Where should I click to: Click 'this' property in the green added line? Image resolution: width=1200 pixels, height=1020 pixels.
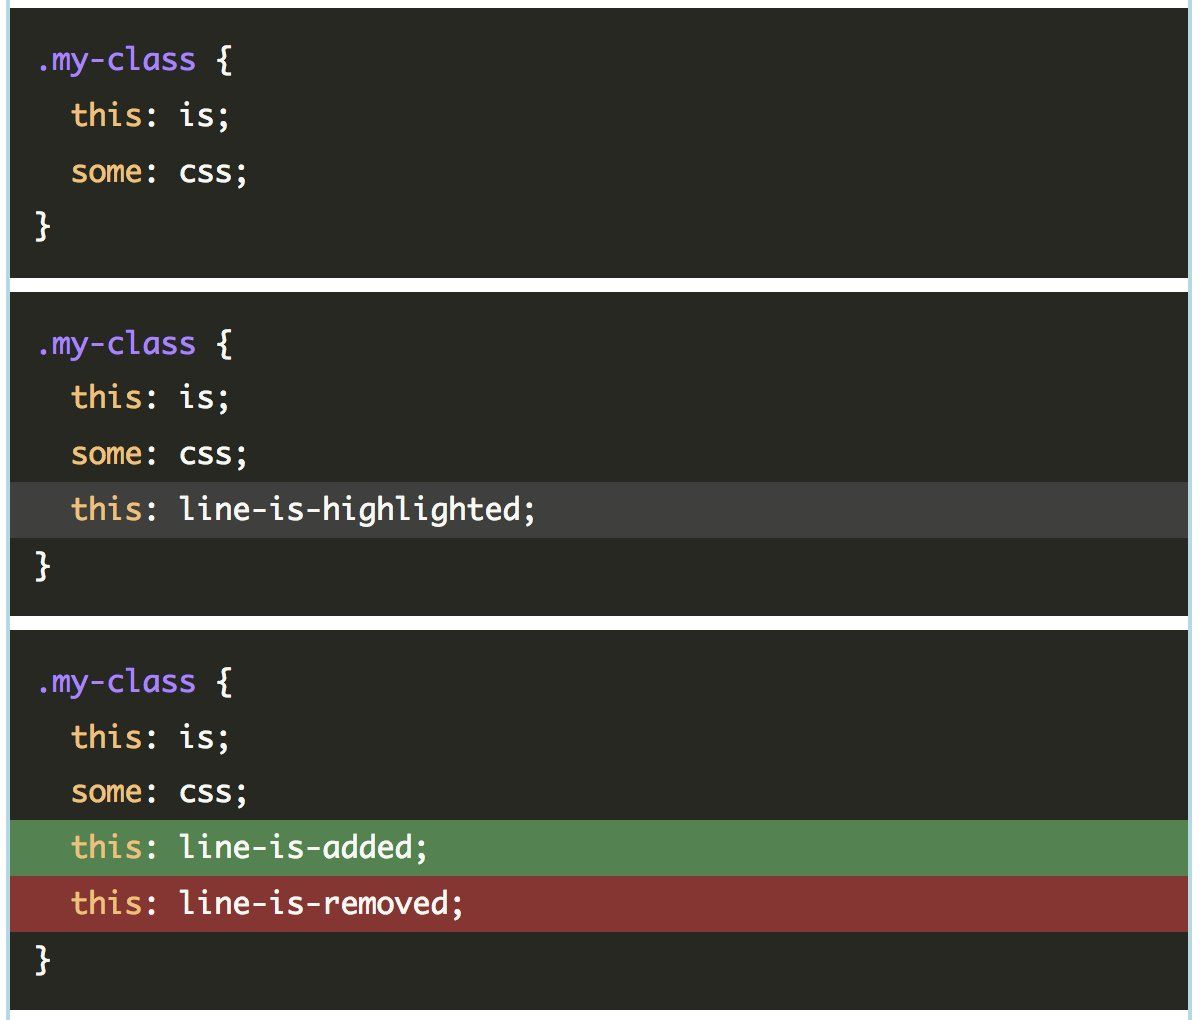point(106,848)
